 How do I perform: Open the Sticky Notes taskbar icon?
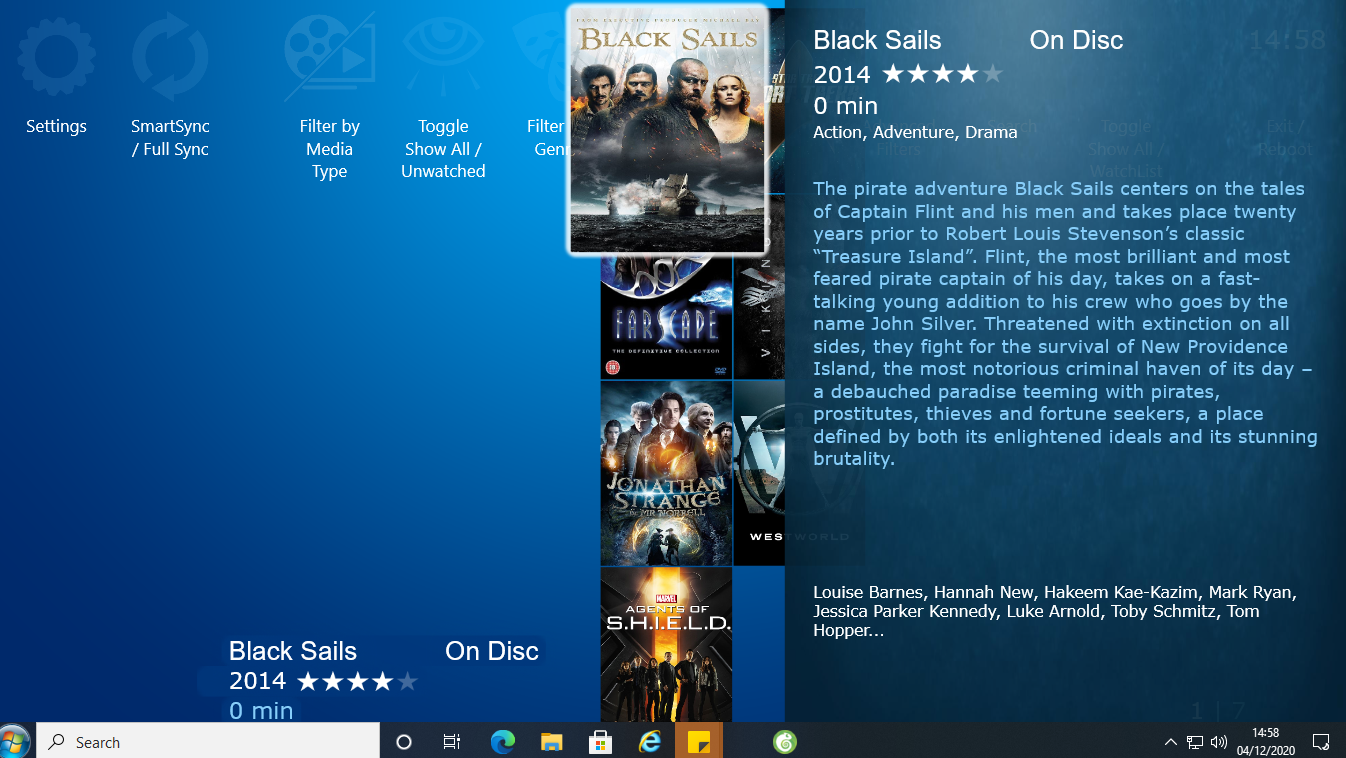(x=699, y=742)
